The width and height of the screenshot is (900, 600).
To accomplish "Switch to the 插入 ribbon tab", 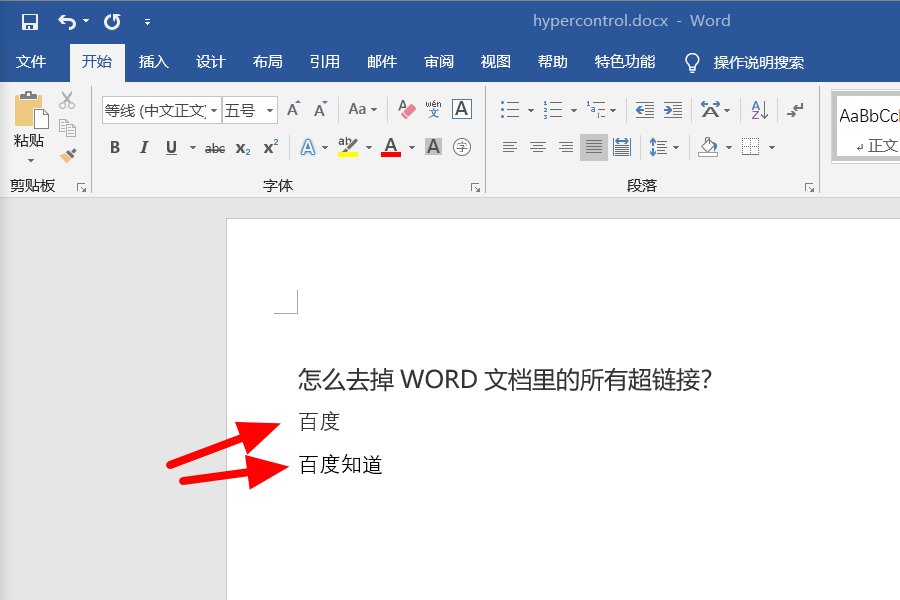I will point(153,61).
